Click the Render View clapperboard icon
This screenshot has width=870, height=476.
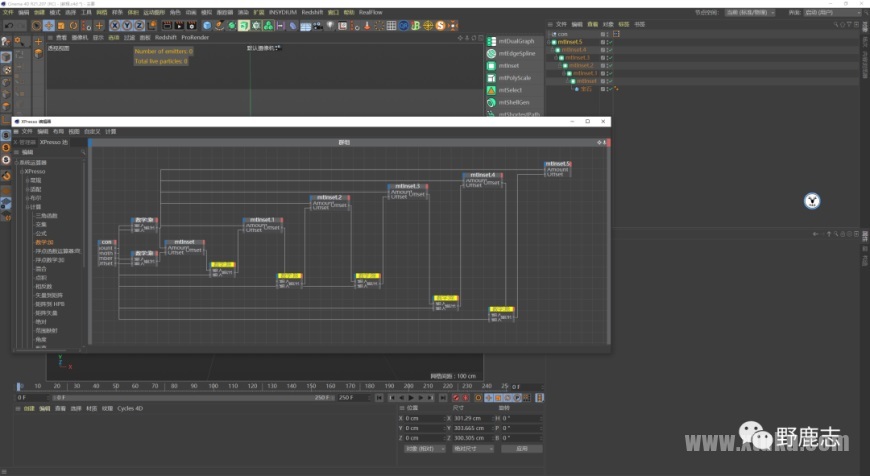click(167, 26)
